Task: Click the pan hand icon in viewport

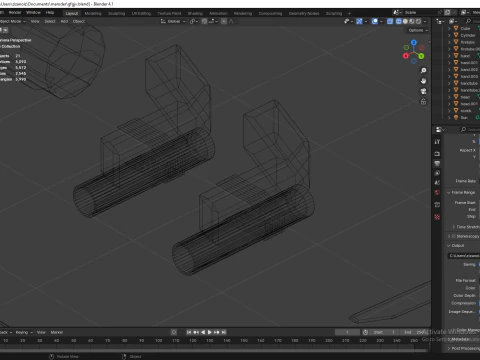Action: click(x=423, y=81)
